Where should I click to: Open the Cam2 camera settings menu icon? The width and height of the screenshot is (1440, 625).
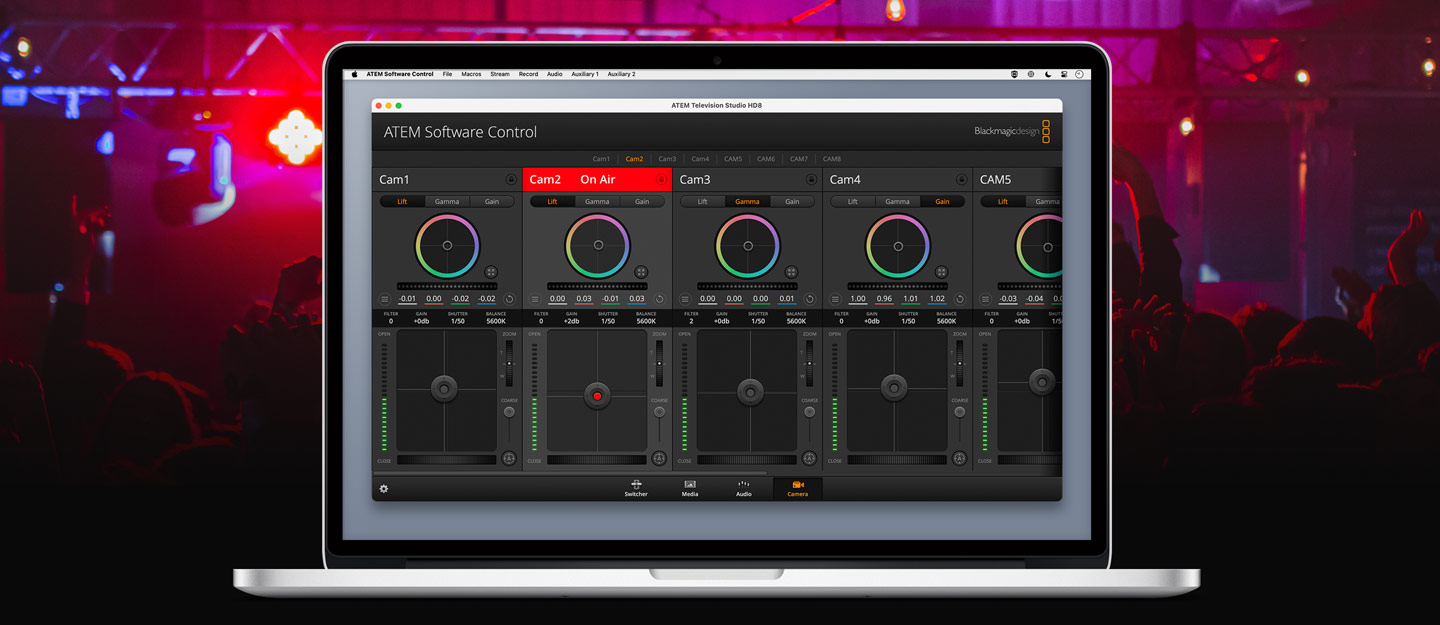point(534,299)
